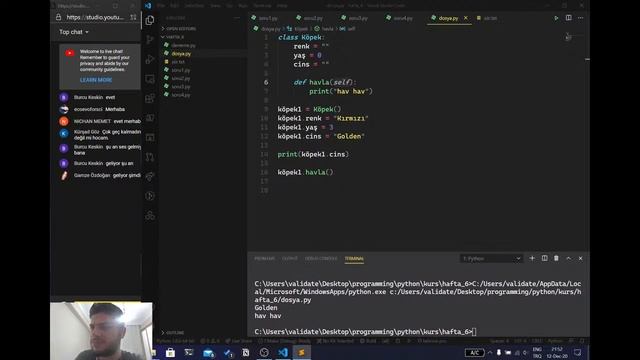The width and height of the screenshot is (640, 360).
Task: Open OBS Studio from taskbar
Action: 264,353
